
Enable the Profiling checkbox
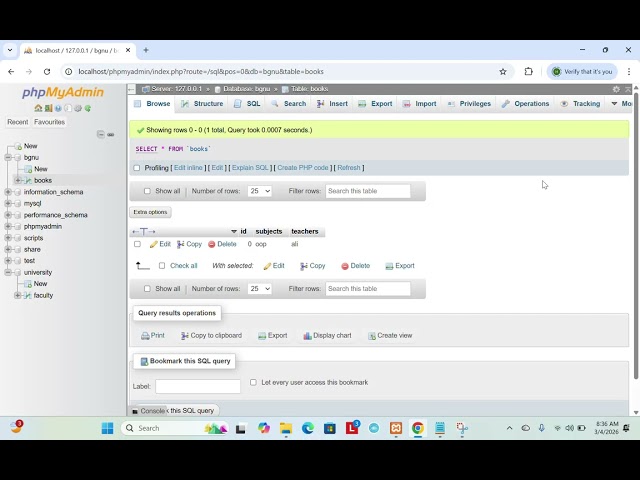pyautogui.click(x=137, y=168)
